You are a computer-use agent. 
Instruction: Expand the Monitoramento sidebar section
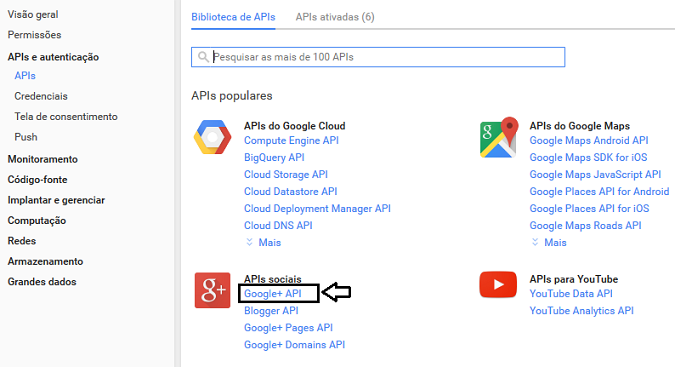tap(43, 159)
